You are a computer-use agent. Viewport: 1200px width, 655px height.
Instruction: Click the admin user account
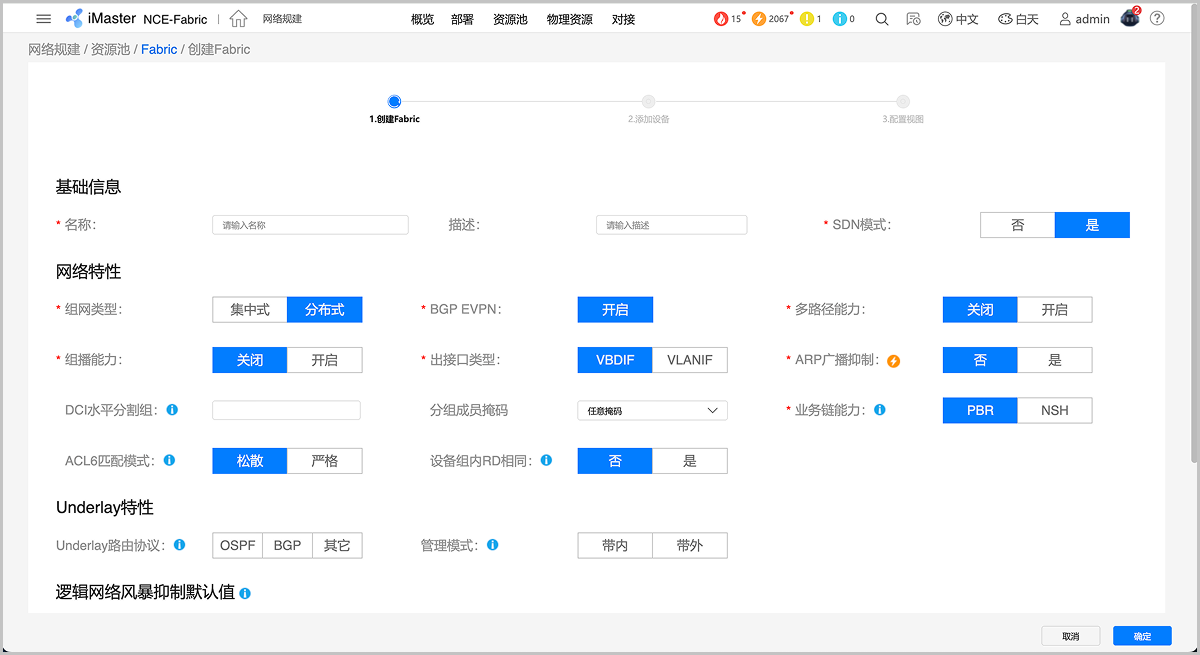(1084, 19)
